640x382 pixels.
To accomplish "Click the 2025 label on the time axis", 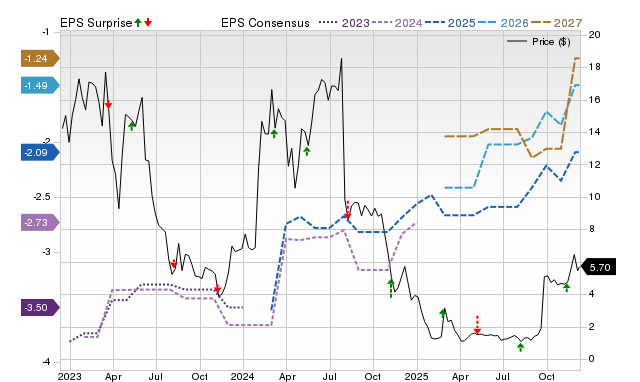I will [417, 376].
